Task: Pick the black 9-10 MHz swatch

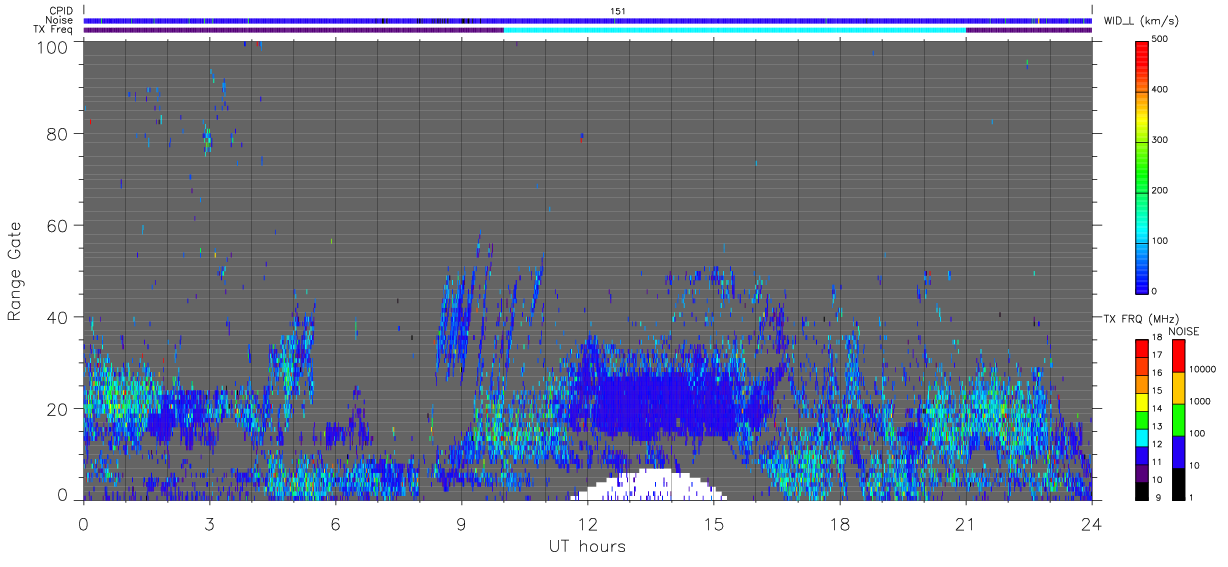Action: coord(1142,490)
